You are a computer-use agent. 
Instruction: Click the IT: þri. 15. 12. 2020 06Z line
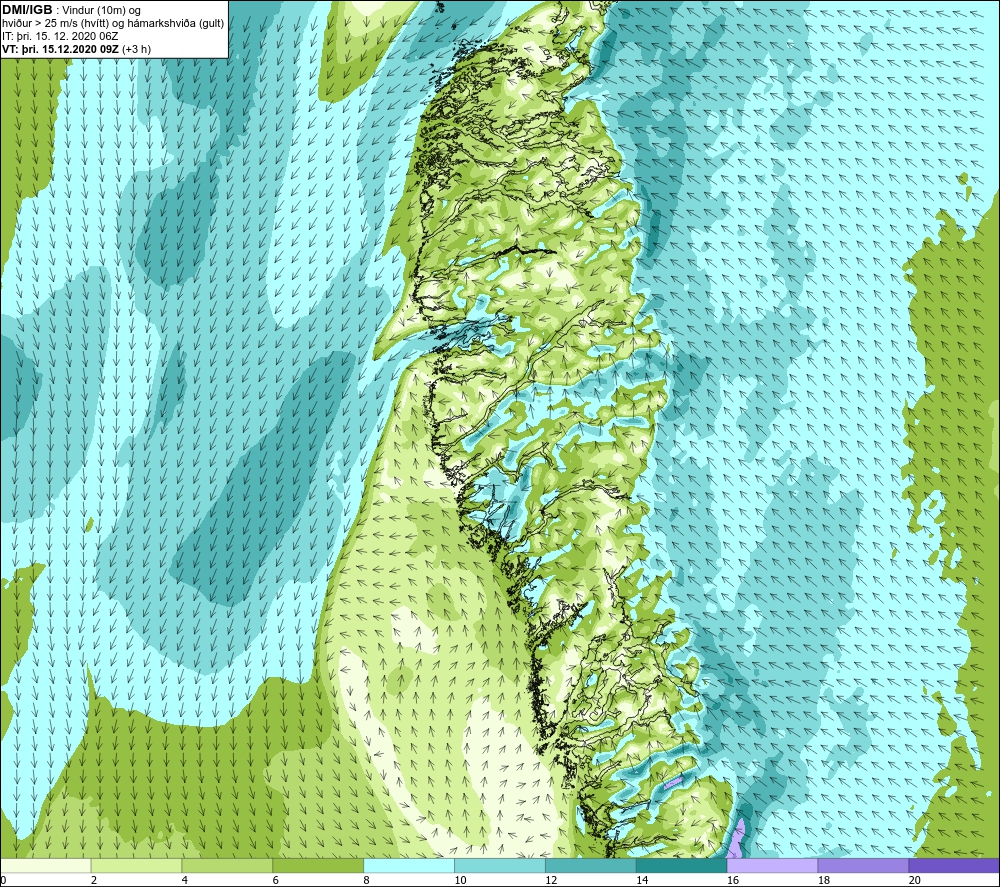point(60,36)
